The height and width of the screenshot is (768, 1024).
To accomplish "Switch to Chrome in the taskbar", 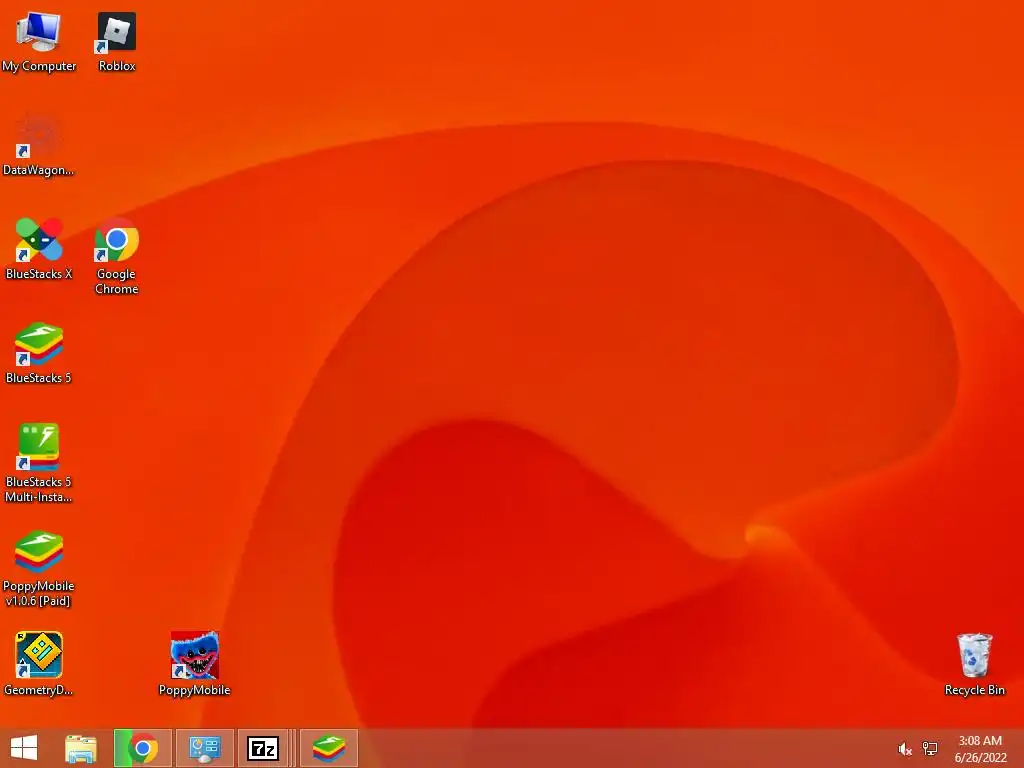I will 143,748.
